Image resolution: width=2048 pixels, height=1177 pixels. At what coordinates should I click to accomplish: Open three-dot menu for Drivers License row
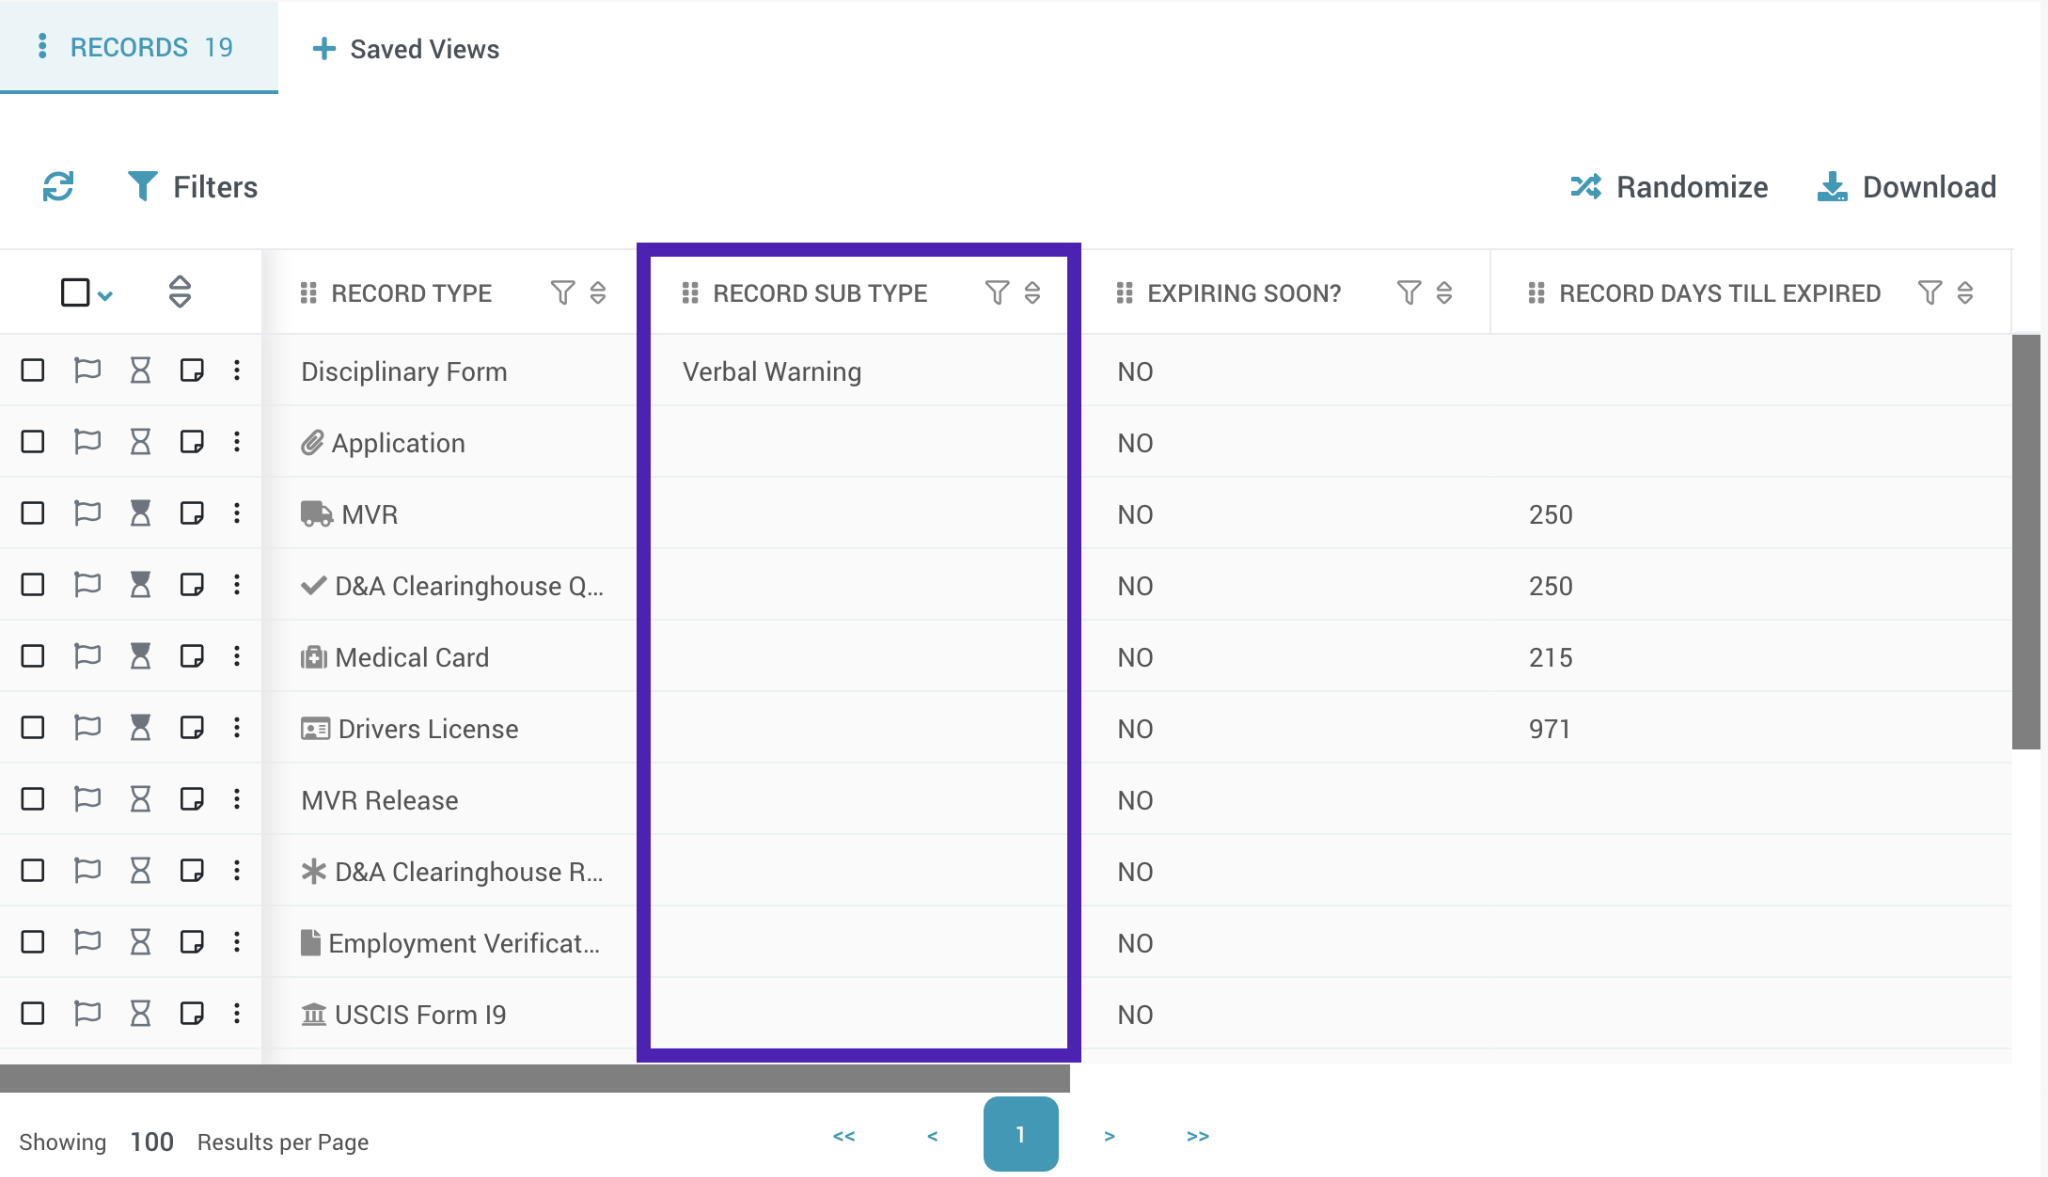pos(237,728)
